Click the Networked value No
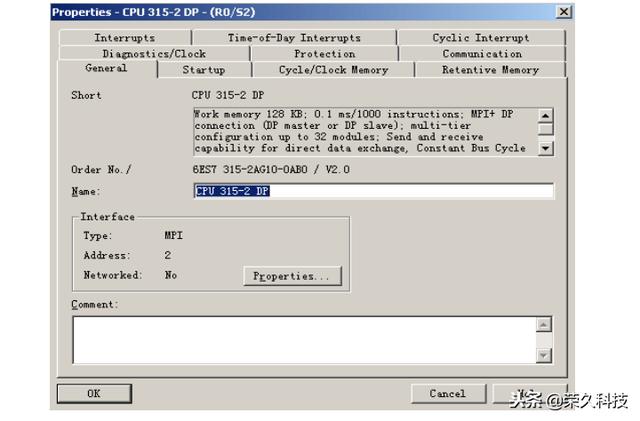The height and width of the screenshot is (421, 640). [x=171, y=275]
